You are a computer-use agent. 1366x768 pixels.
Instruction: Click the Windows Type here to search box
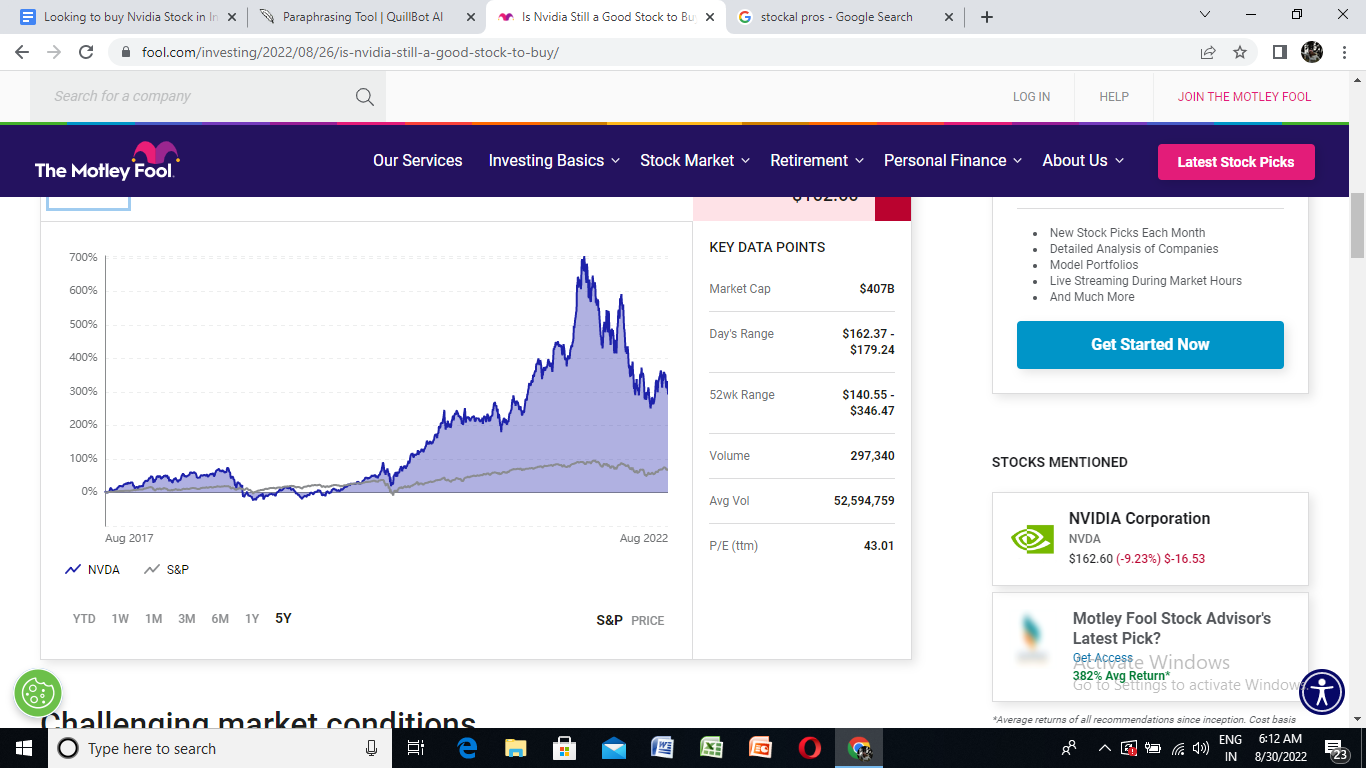pyautogui.click(x=218, y=748)
